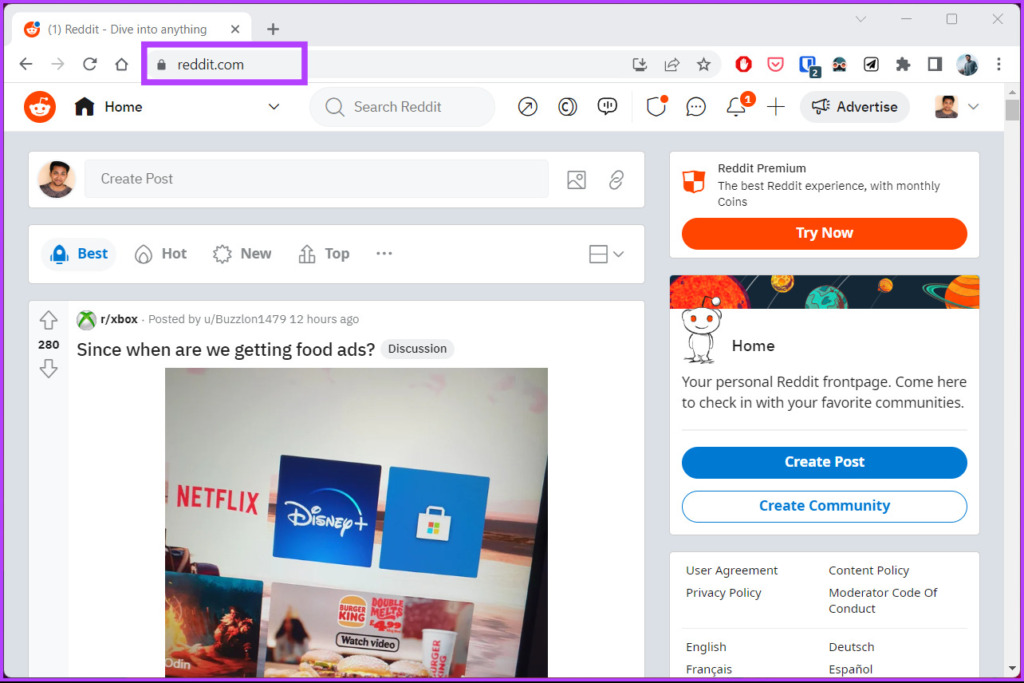Click the Try Now premium button

pyautogui.click(x=824, y=233)
